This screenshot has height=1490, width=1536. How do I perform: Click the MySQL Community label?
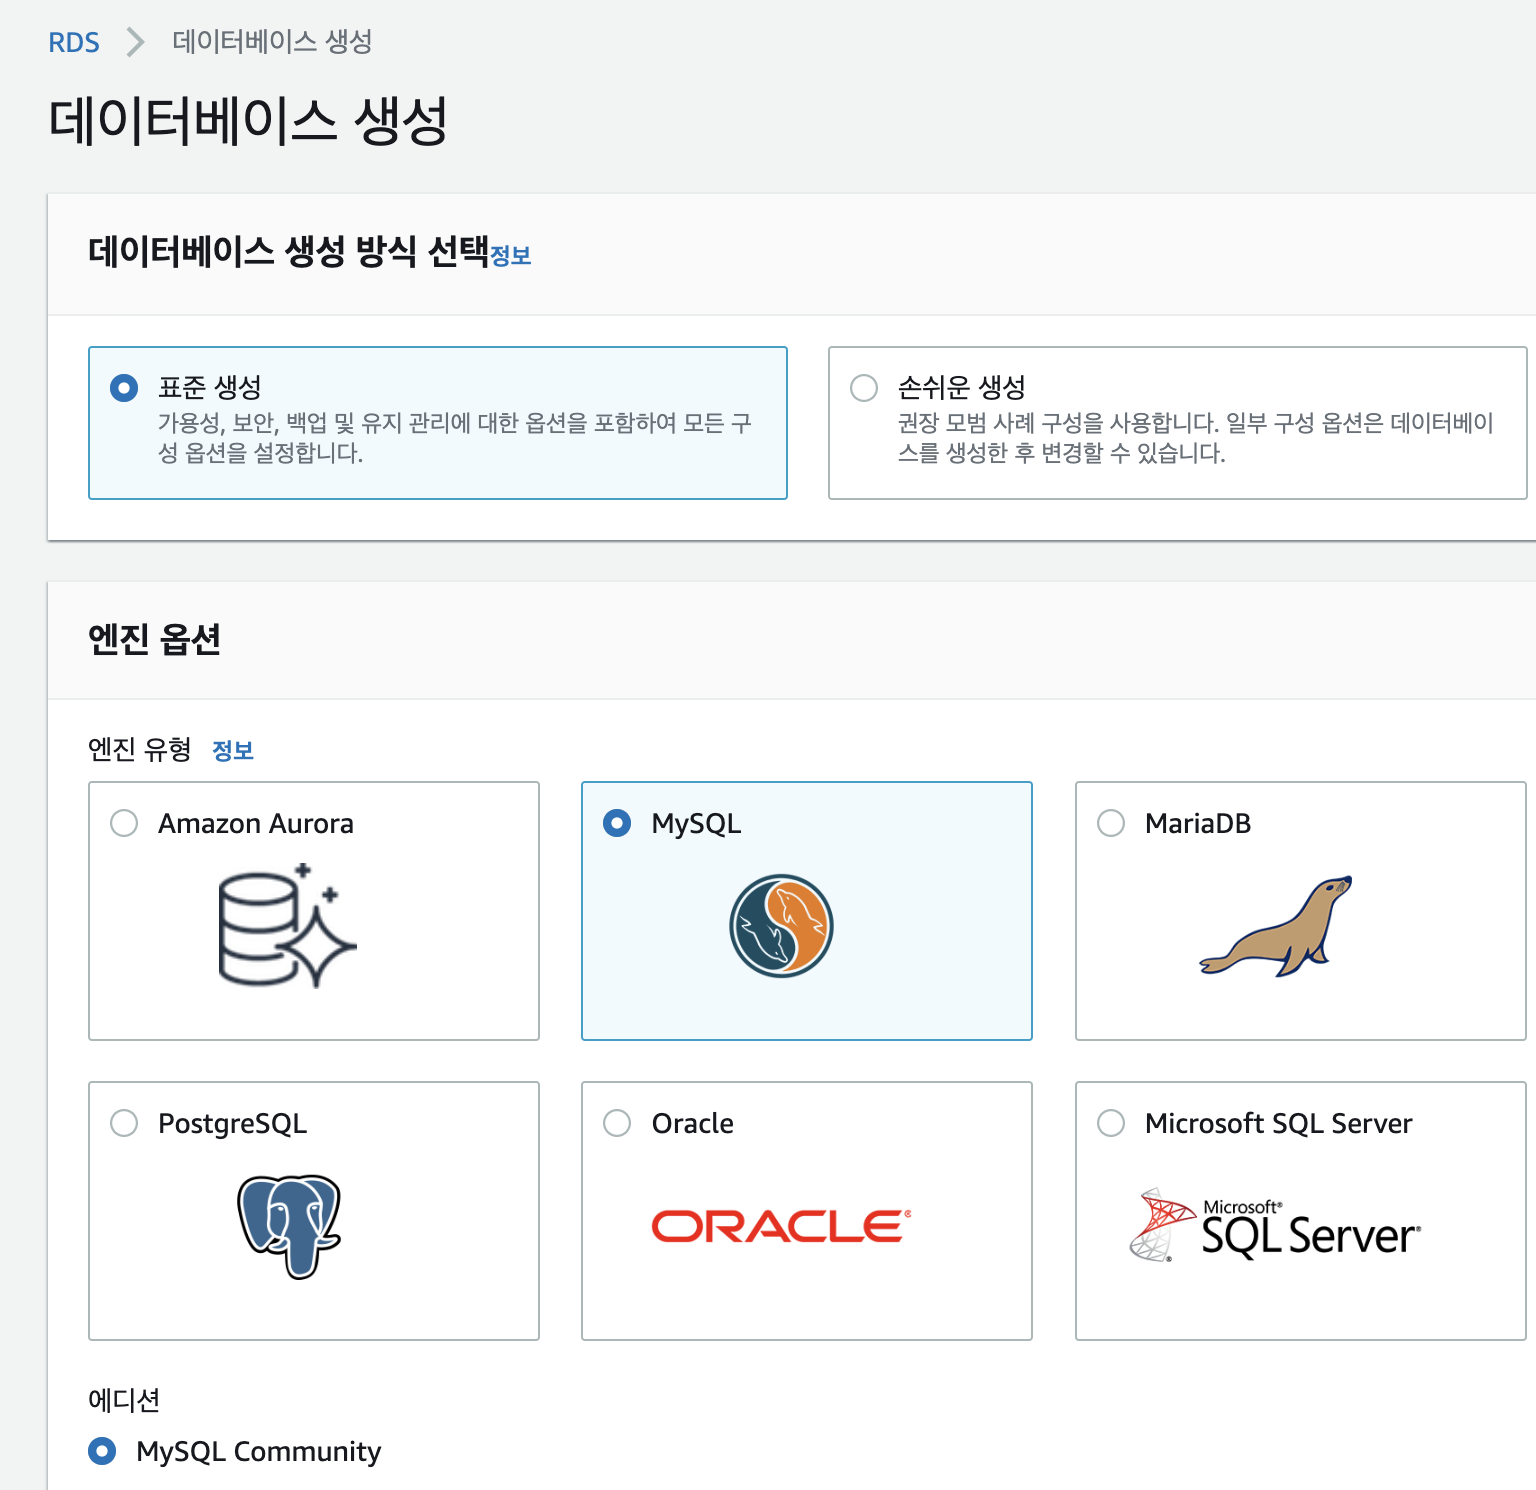click(259, 1451)
